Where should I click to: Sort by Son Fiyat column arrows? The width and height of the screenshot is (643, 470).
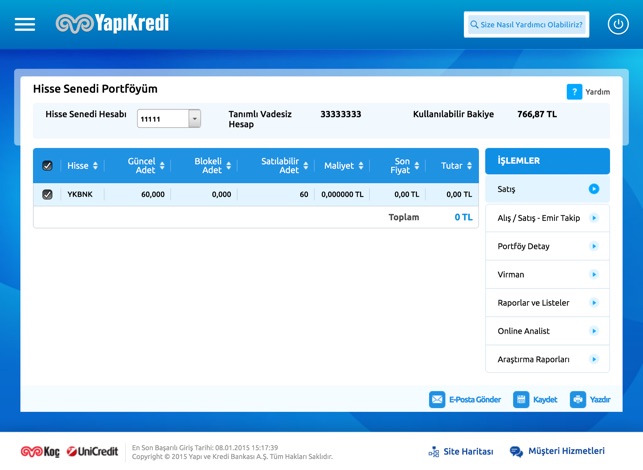[x=417, y=166]
